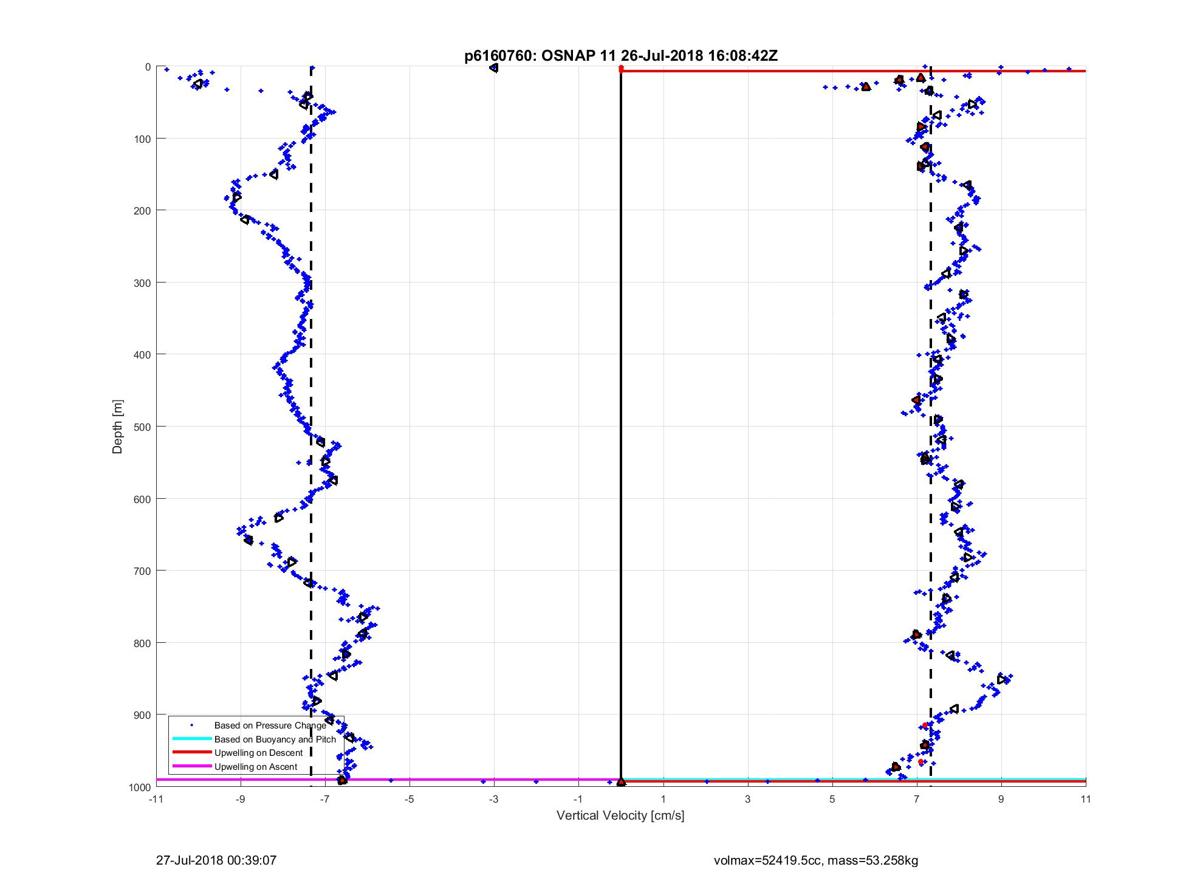Click depth tick label 600
Viewport: 1200px width, 885px height.
142,499
